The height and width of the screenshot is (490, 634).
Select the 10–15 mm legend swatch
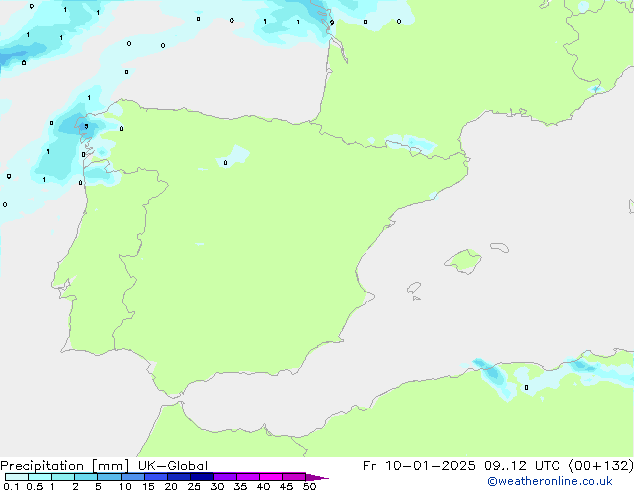coord(132,477)
